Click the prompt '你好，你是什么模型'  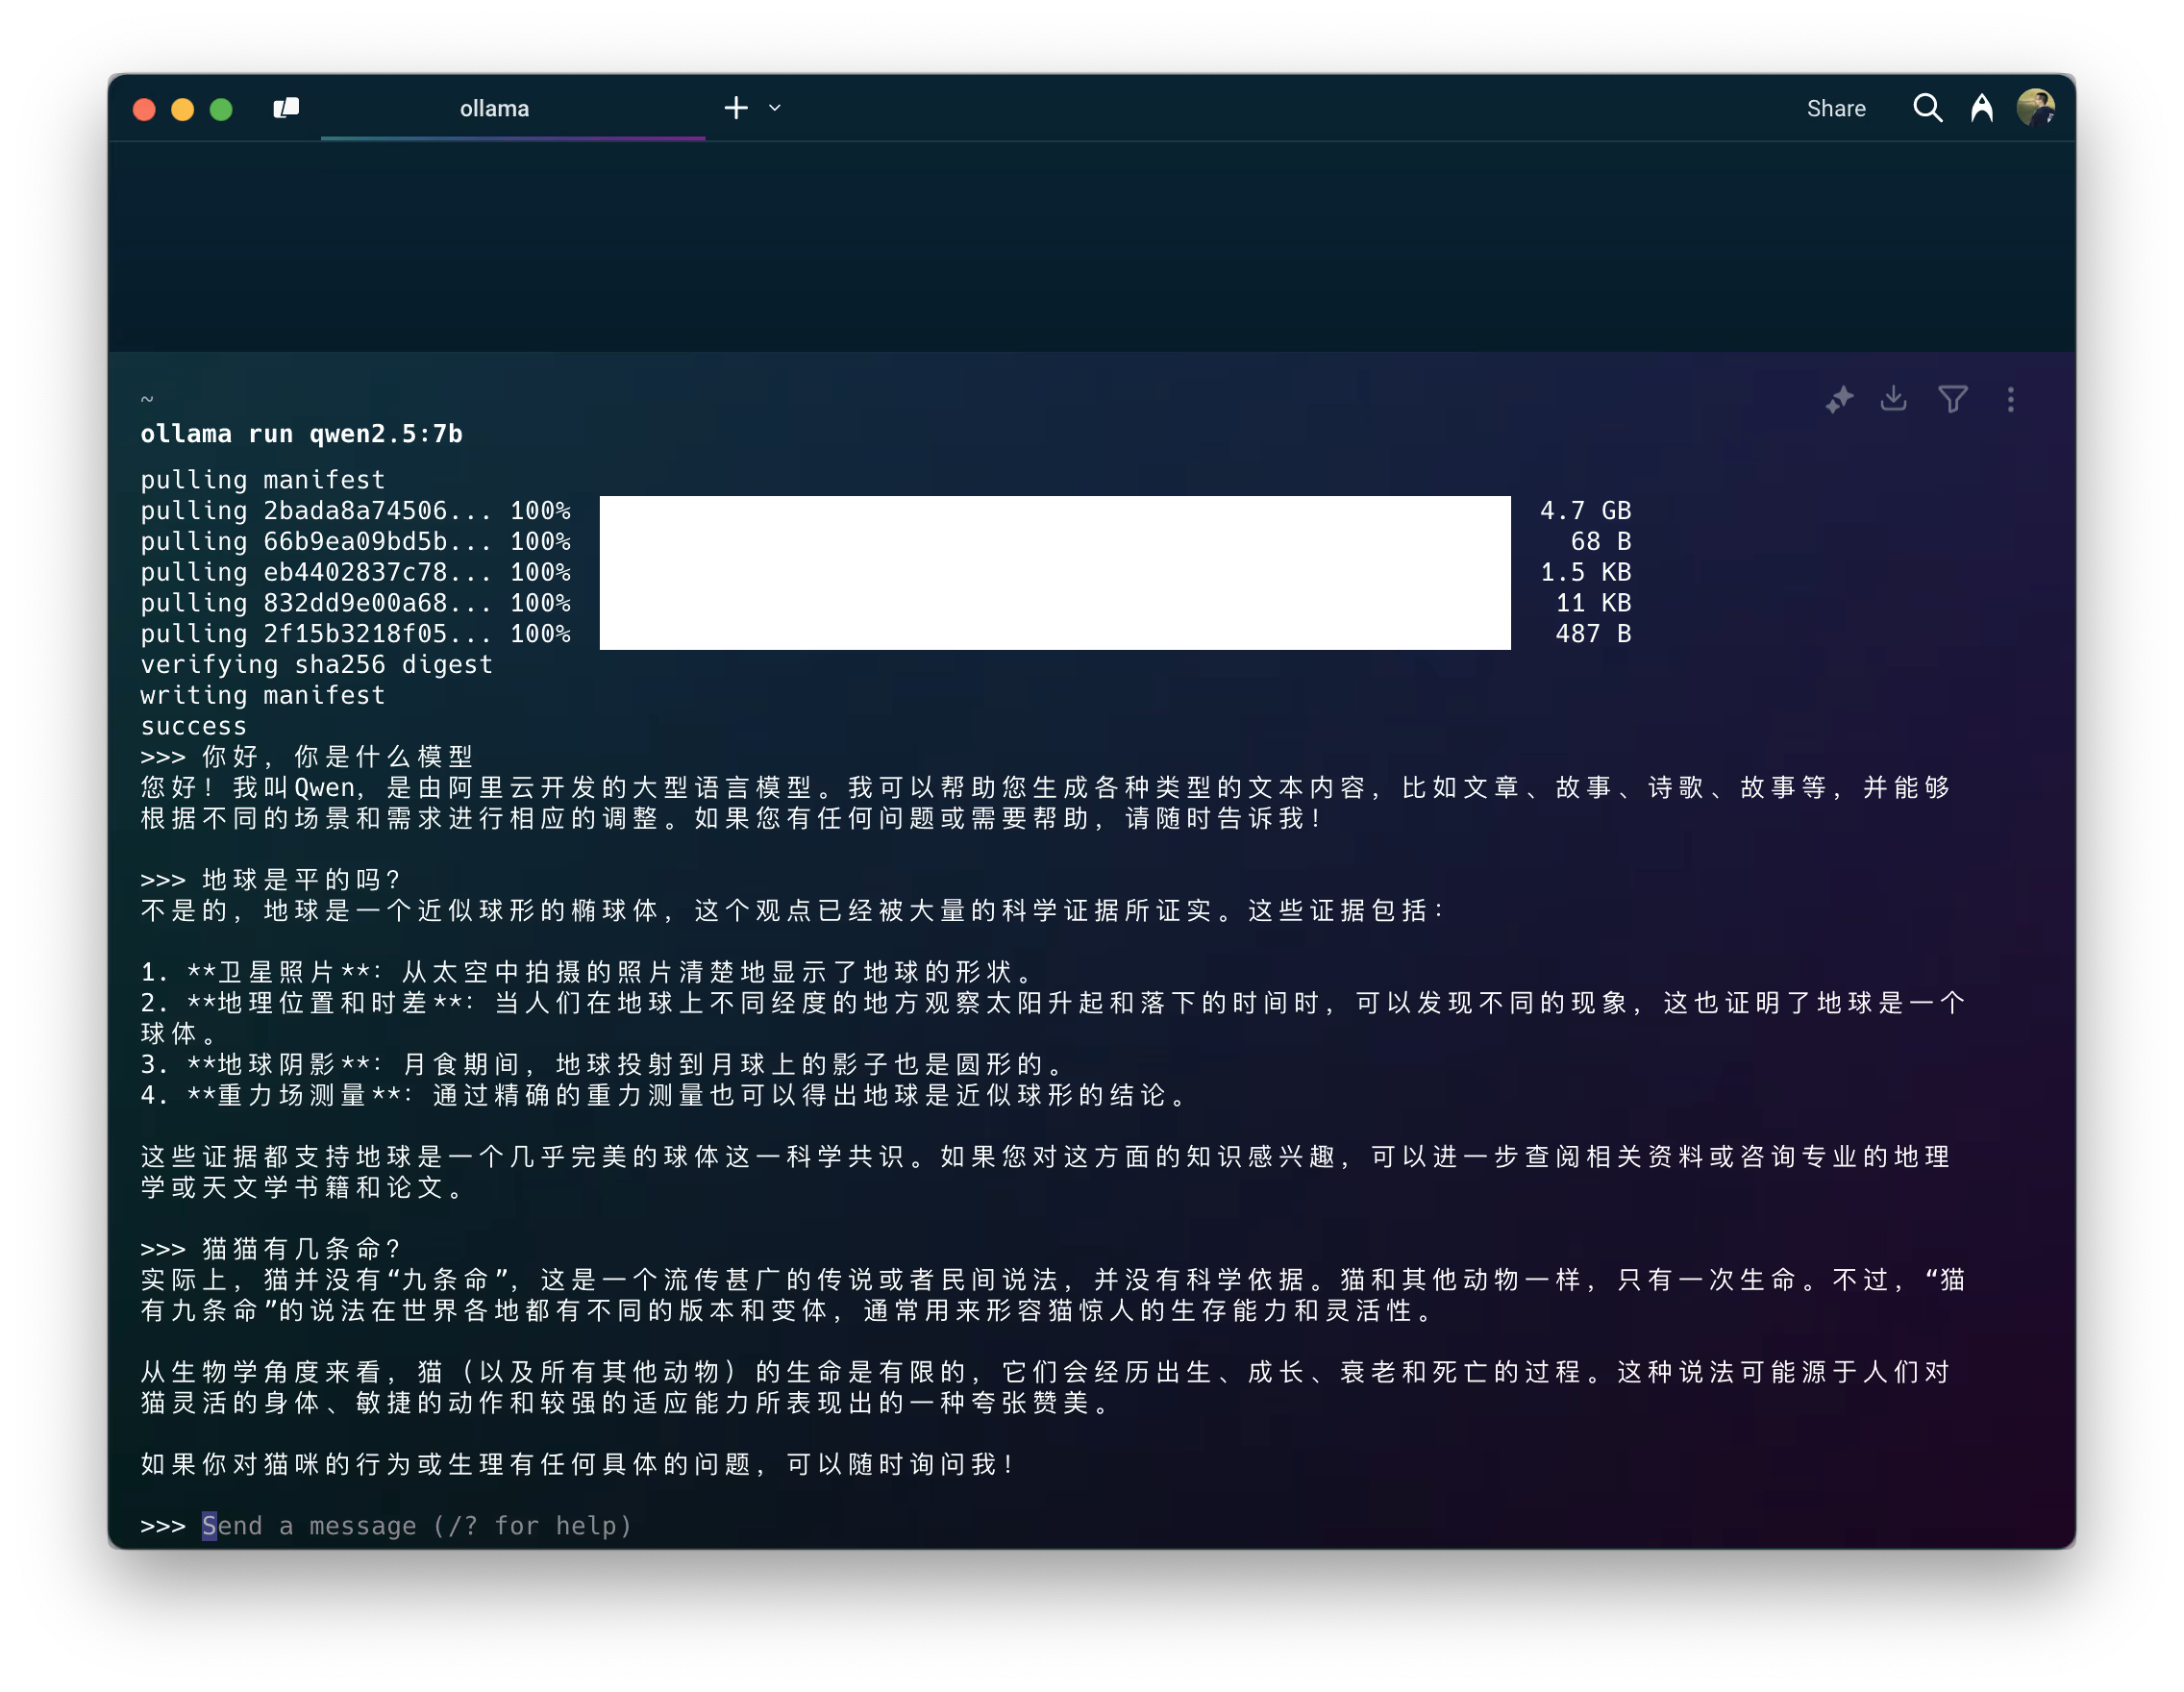pyautogui.click(x=337, y=757)
